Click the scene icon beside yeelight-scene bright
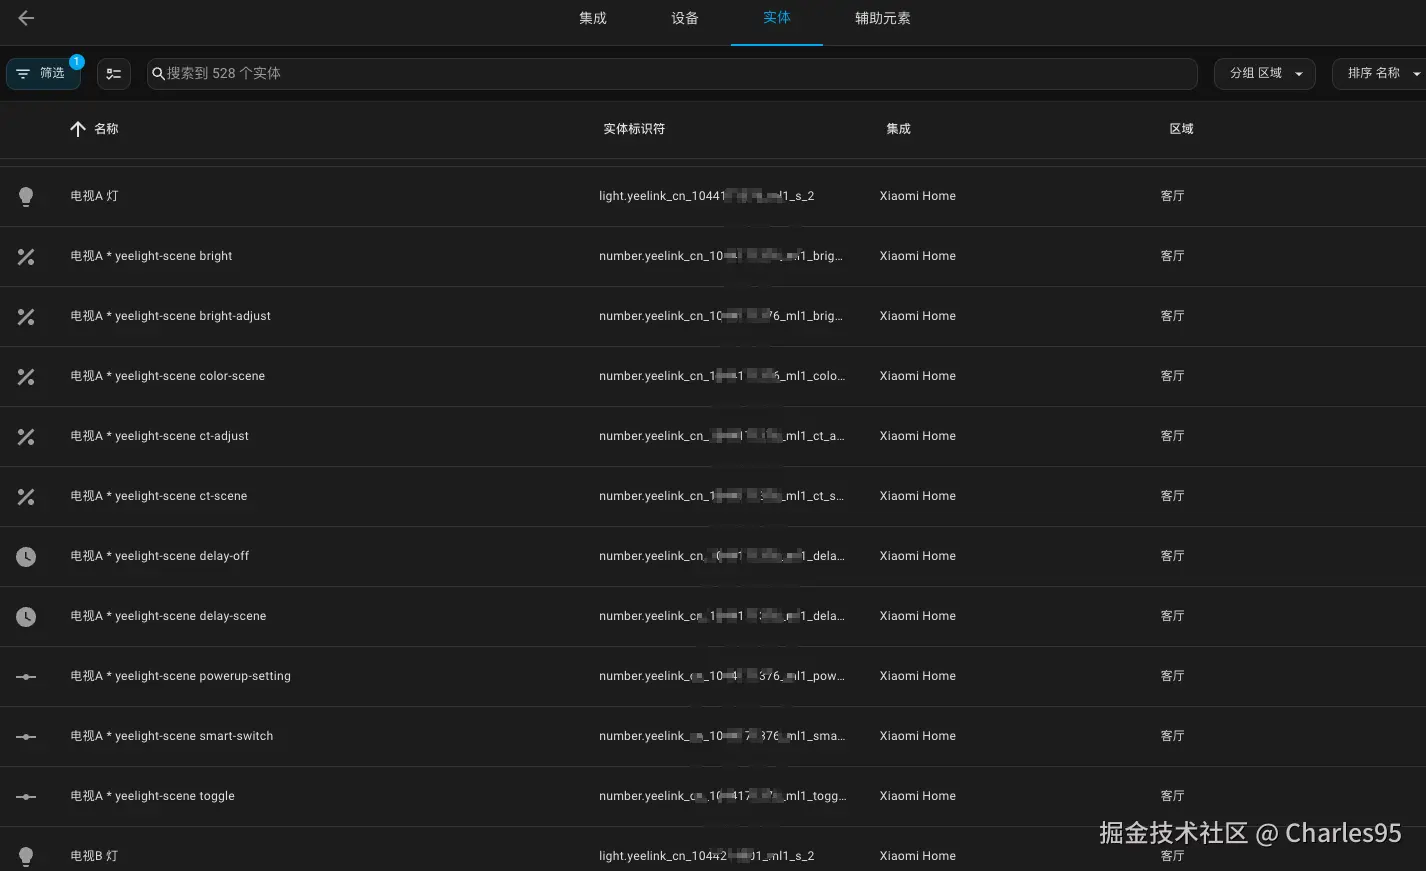The image size is (1426, 871). (x=26, y=256)
